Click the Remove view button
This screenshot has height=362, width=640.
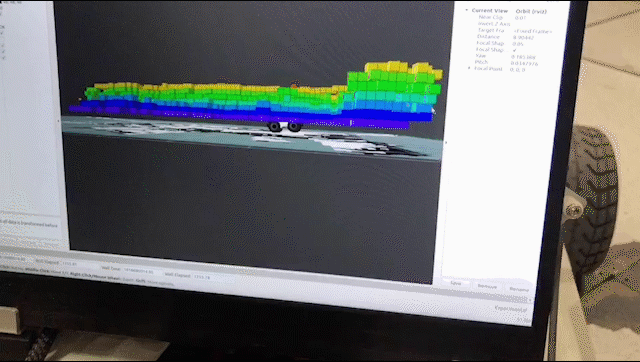click(x=487, y=286)
